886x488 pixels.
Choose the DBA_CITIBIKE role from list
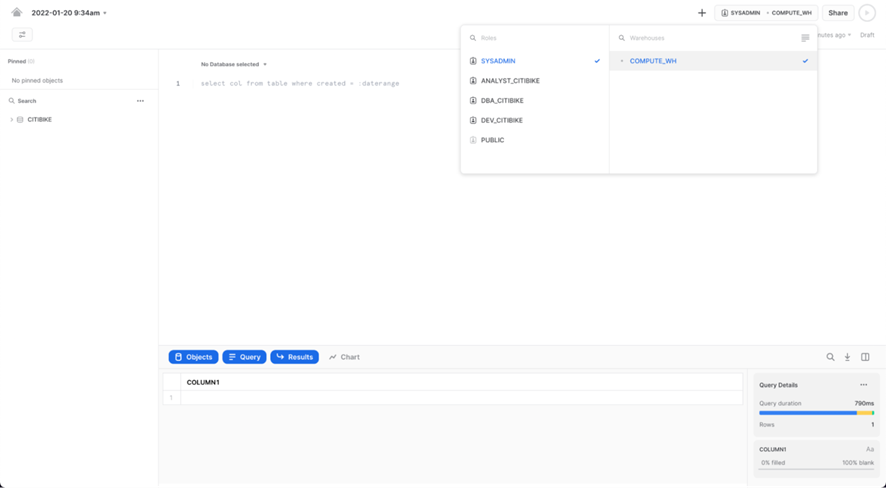[502, 101]
